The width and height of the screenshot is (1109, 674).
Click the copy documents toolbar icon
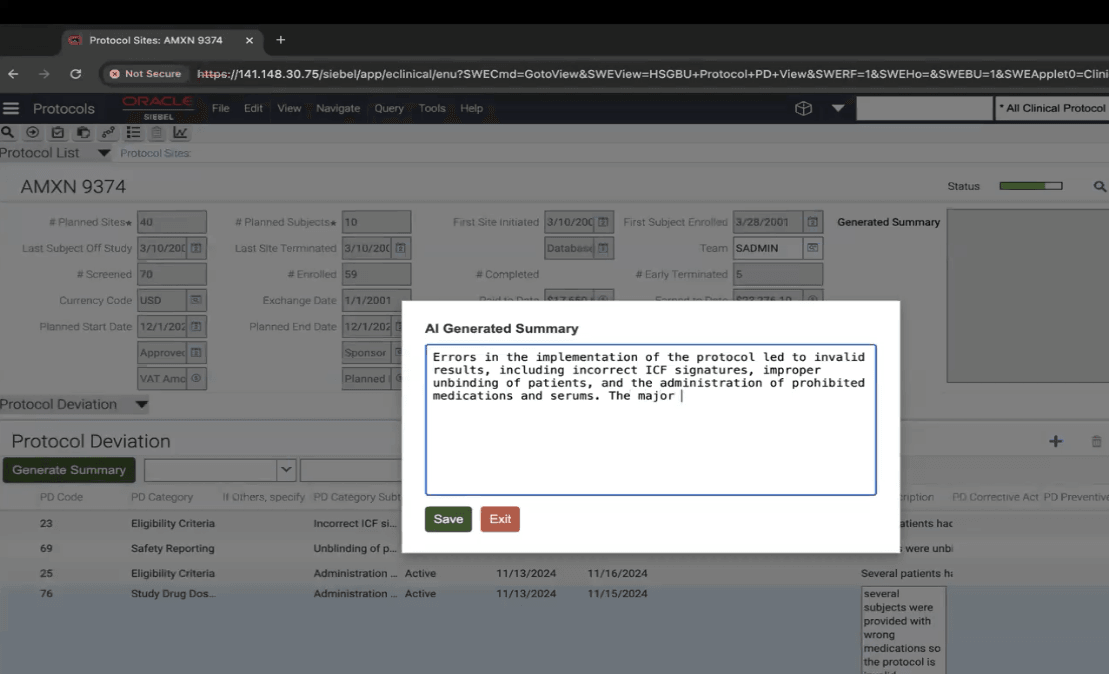tap(83, 132)
